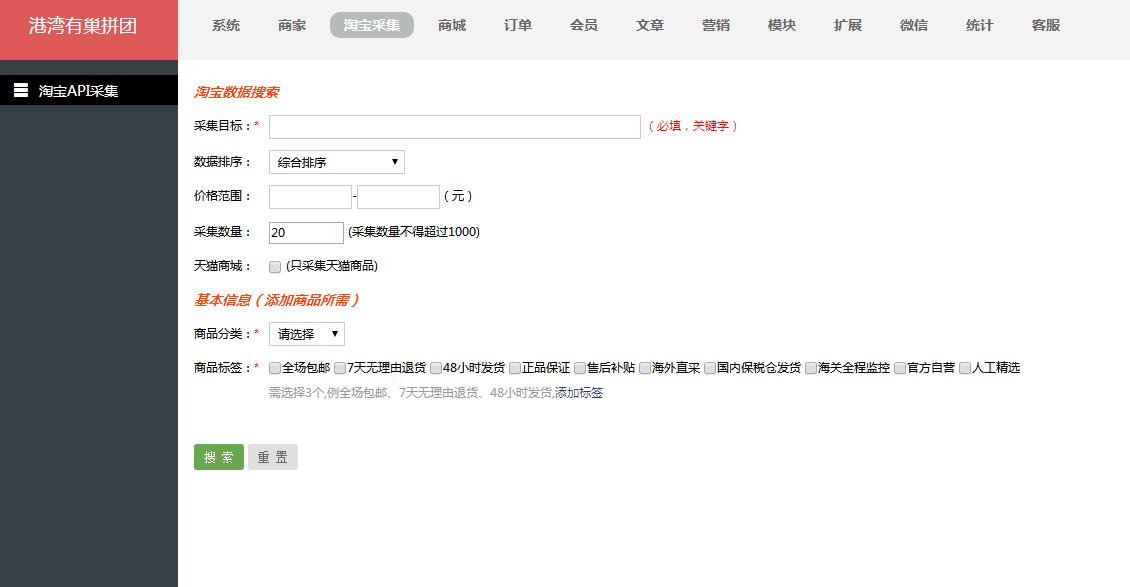Enable the 人工精选 tag checkbox

[x=965, y=368]
